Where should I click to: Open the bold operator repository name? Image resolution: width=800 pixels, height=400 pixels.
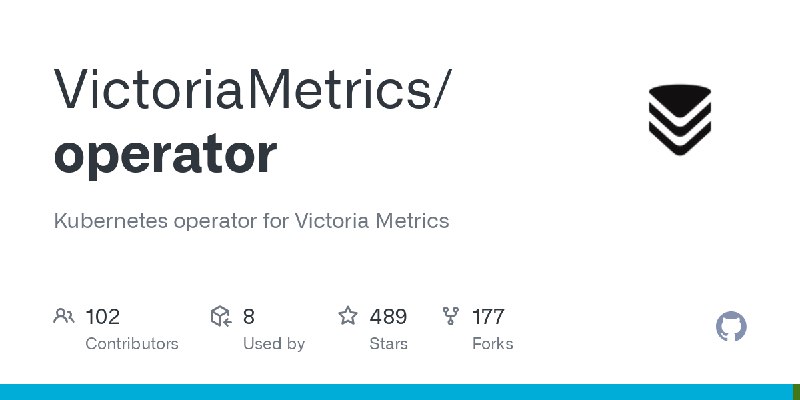(x=165, y=155)
